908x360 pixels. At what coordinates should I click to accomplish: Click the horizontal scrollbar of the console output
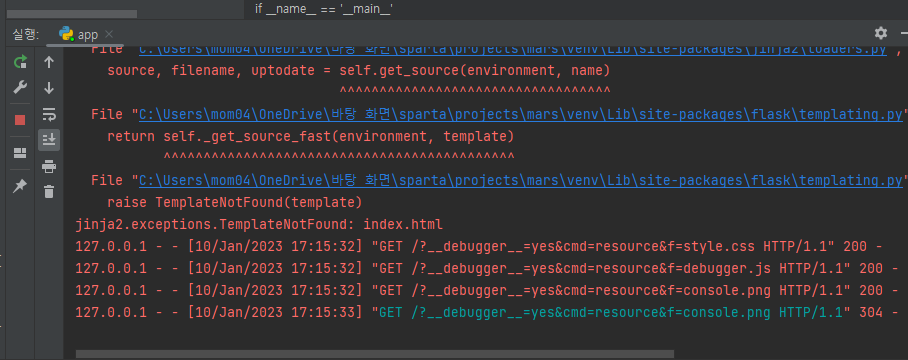tap(375, 354)
